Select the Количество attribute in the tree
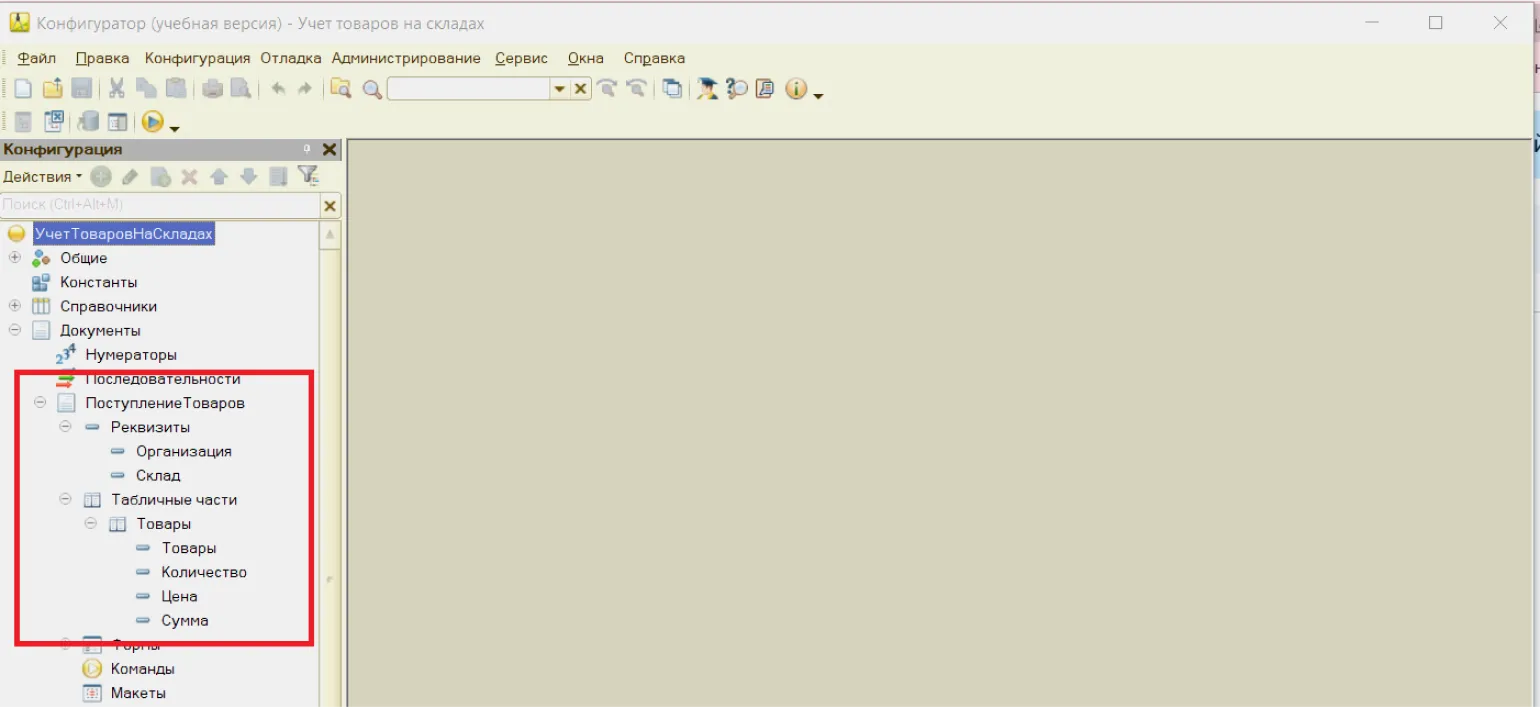The image size is (1540, 707). [x=204, y=572]
